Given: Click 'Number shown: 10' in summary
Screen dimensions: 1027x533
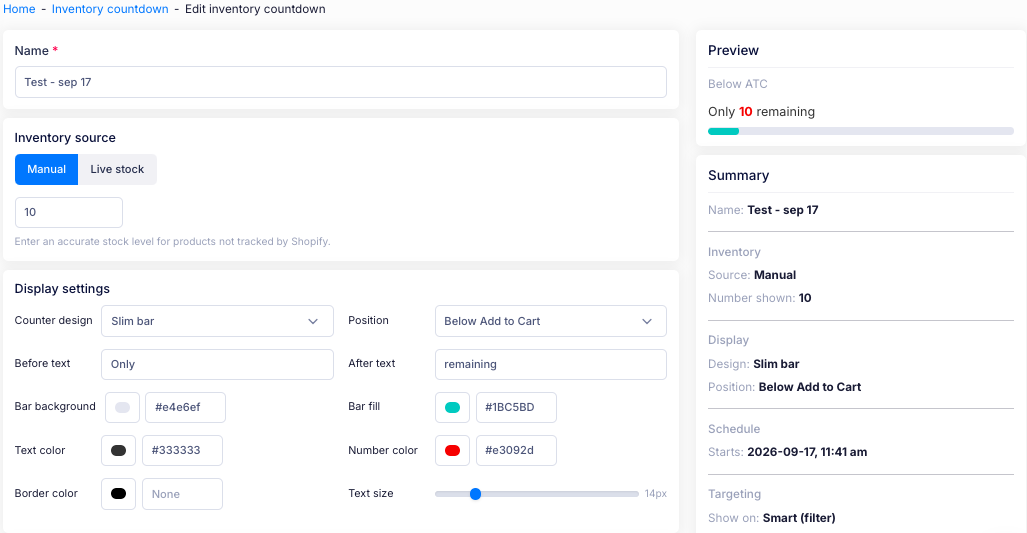Looking at the screenshot, I should [x=760, y=298].
